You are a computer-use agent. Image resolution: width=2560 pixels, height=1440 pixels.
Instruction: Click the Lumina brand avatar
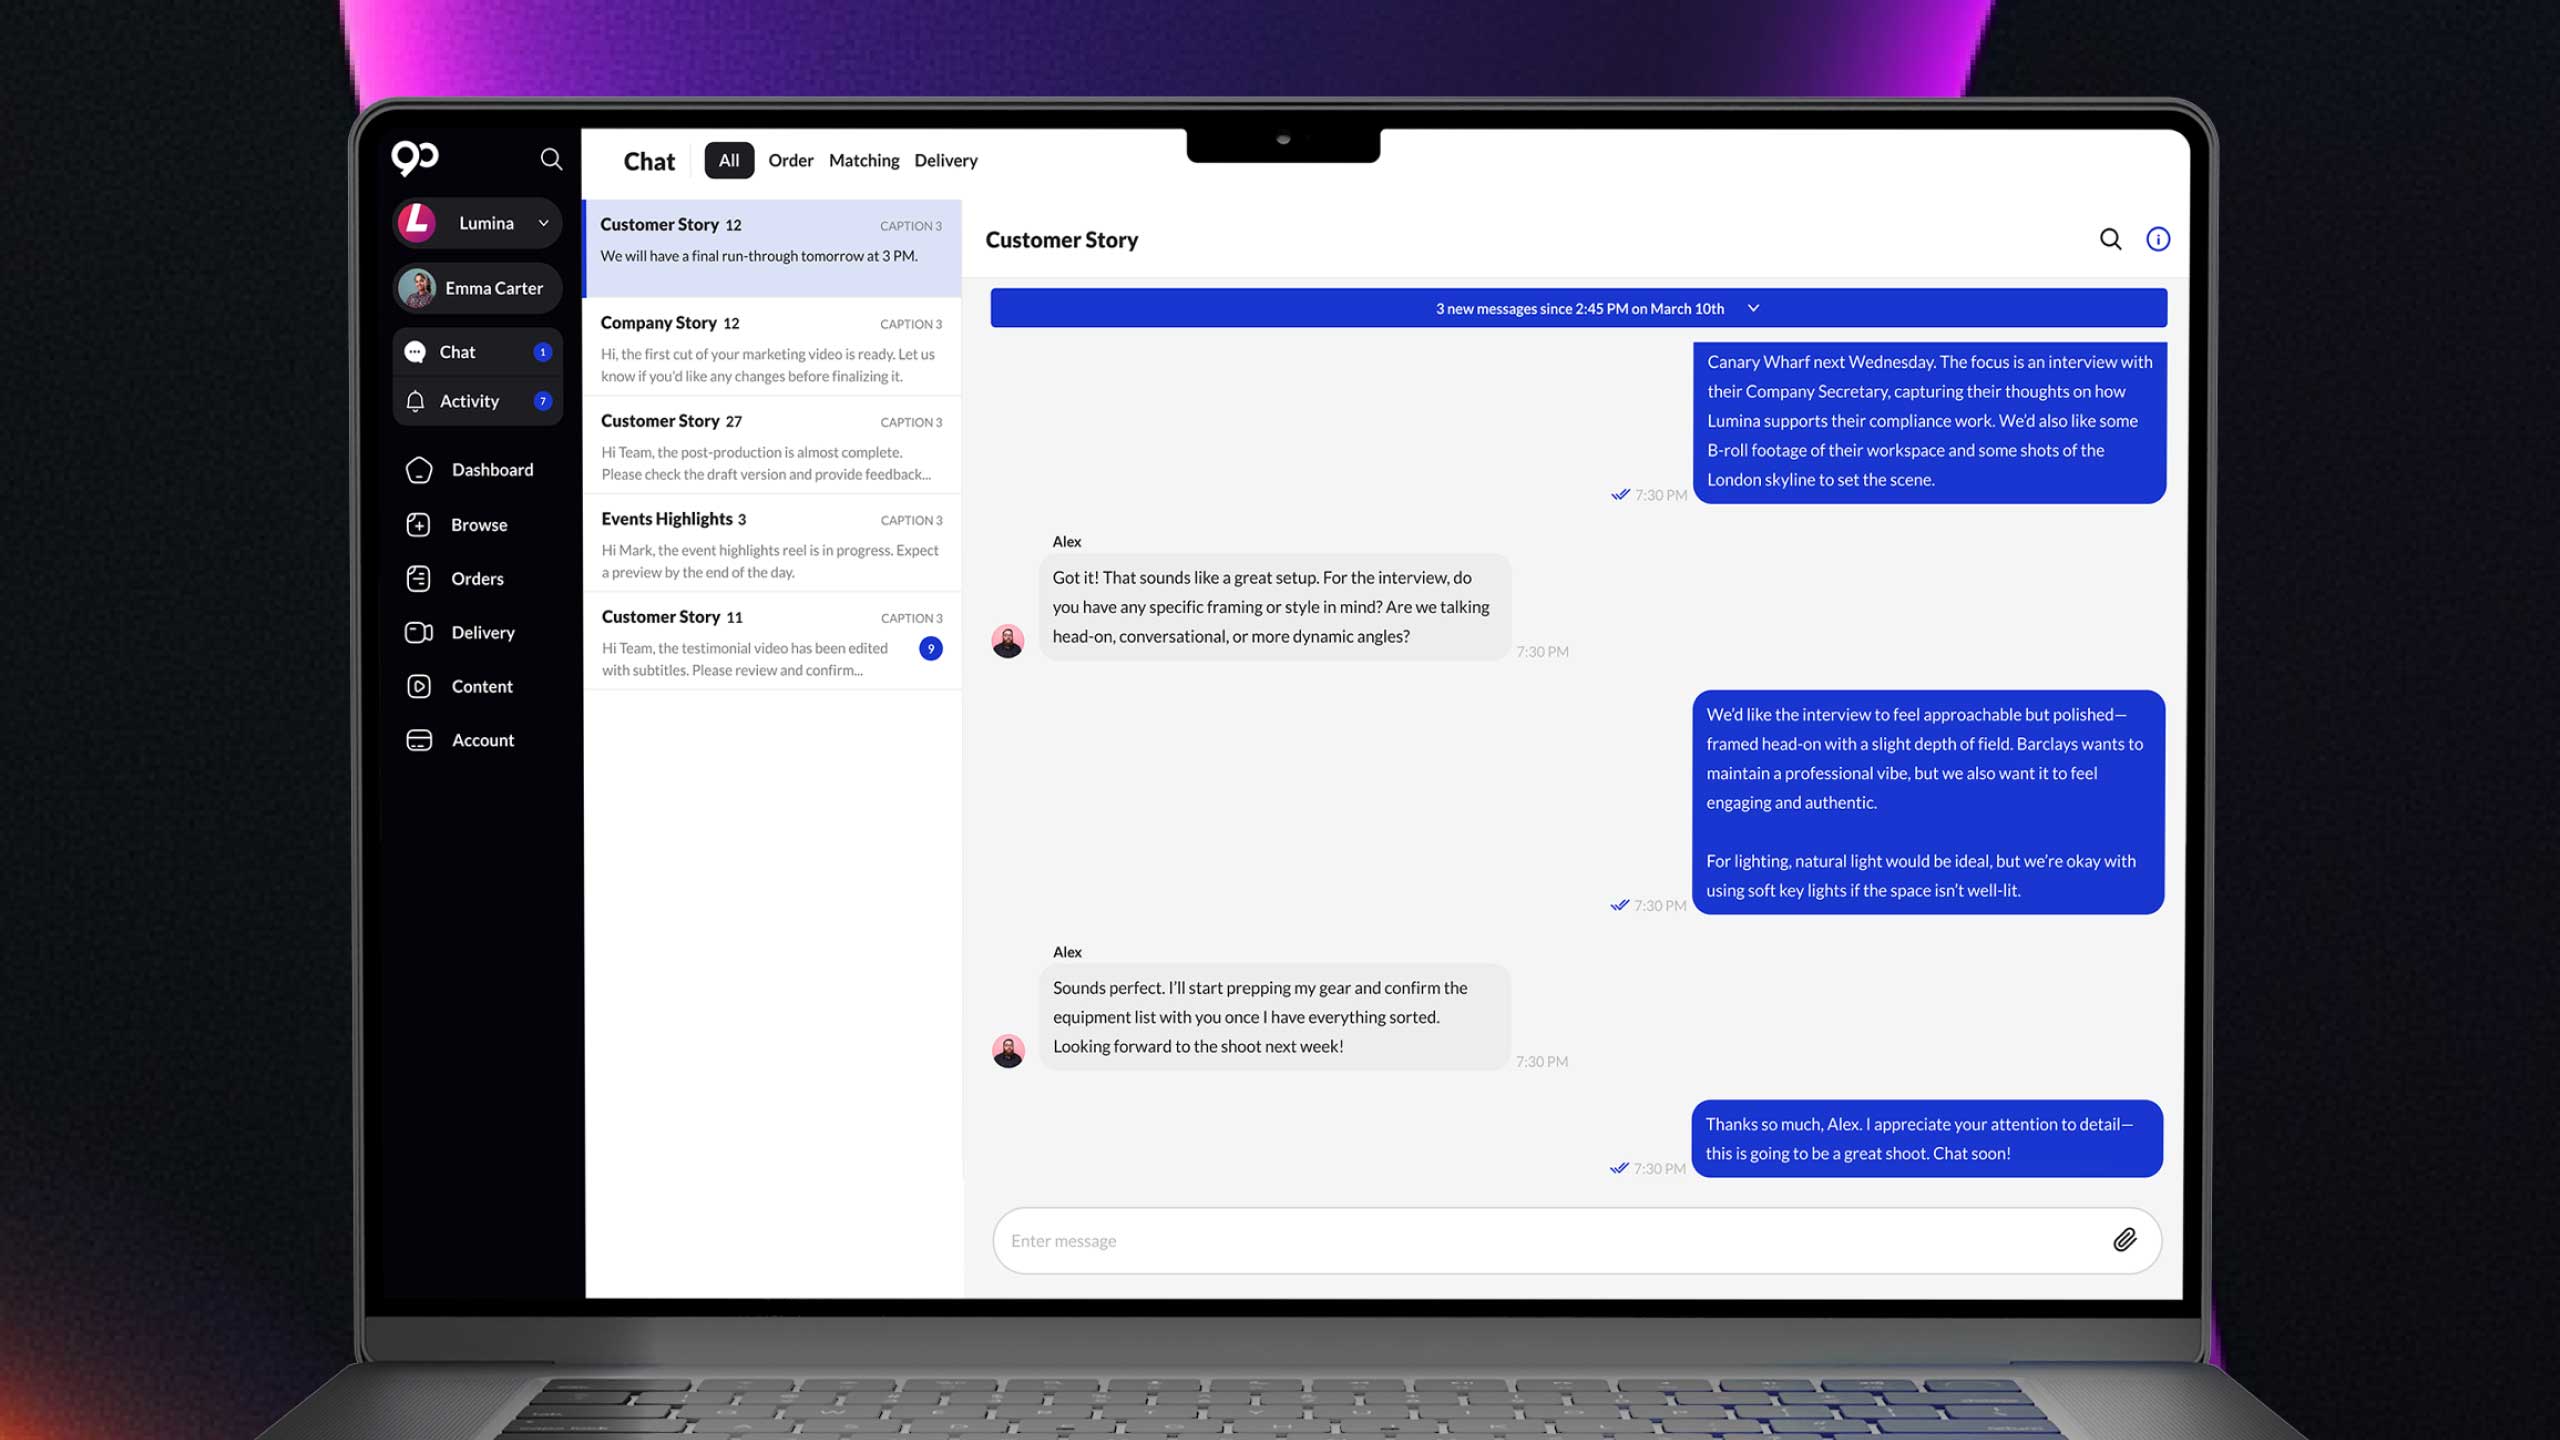point(417,222)
